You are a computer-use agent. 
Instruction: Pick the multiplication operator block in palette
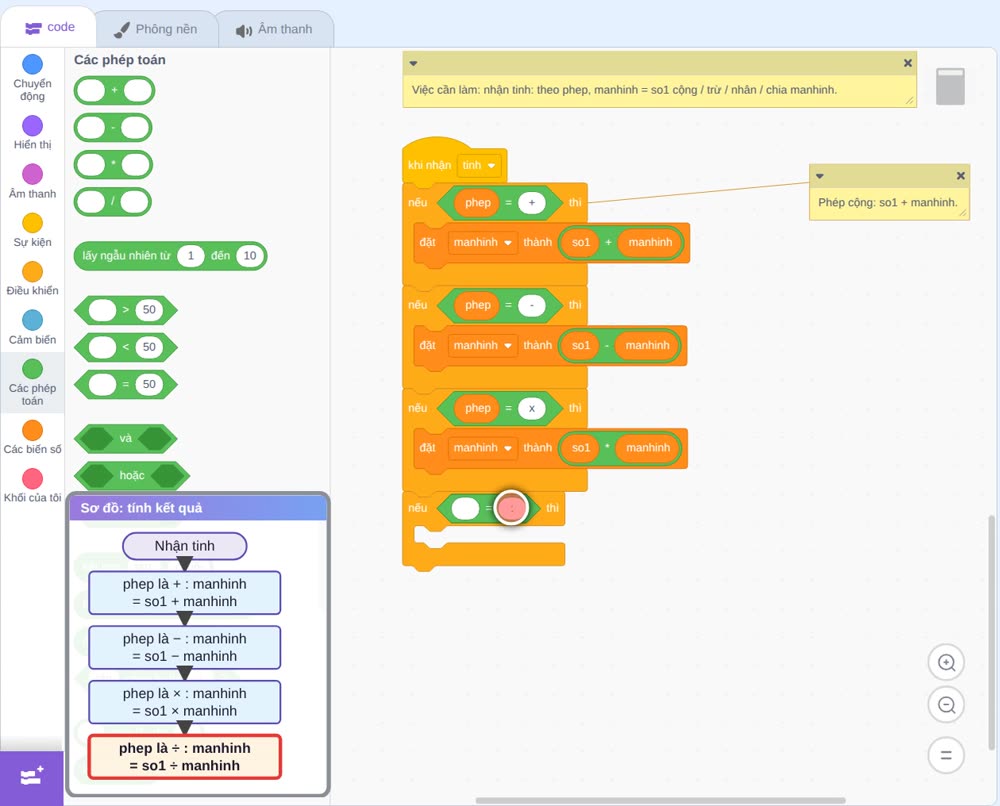click(114, 165)
